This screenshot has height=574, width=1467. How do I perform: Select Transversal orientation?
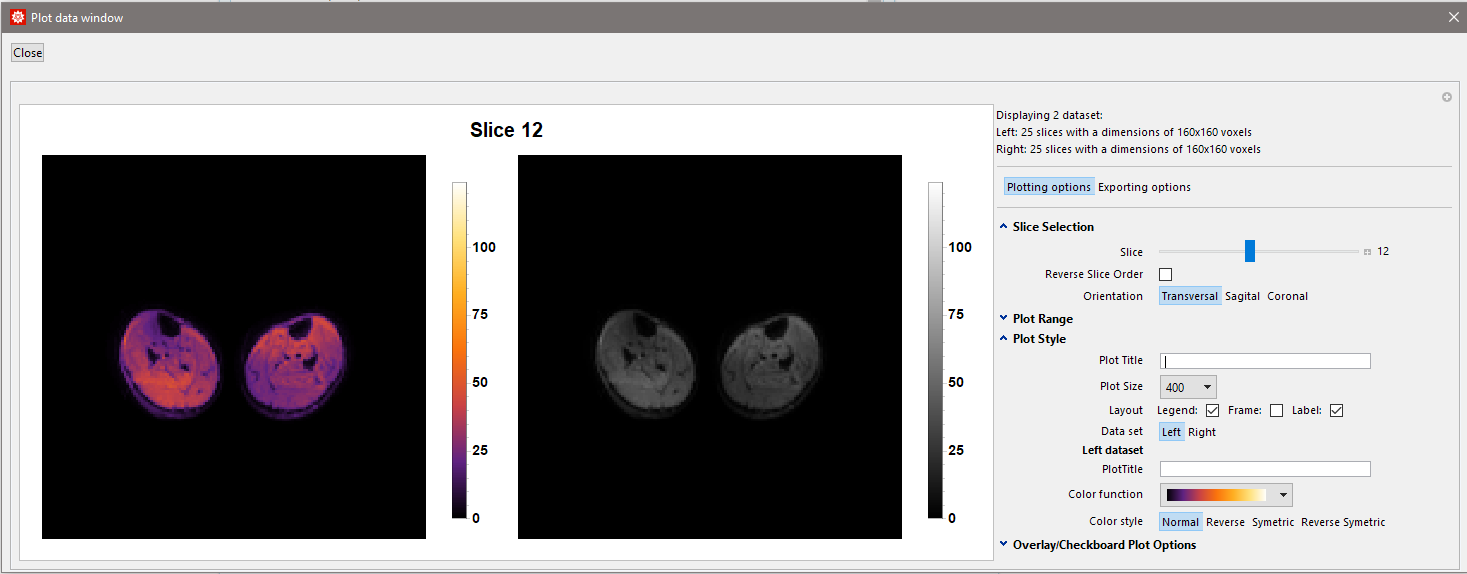pyautogui.click(x=1190, y=296)
